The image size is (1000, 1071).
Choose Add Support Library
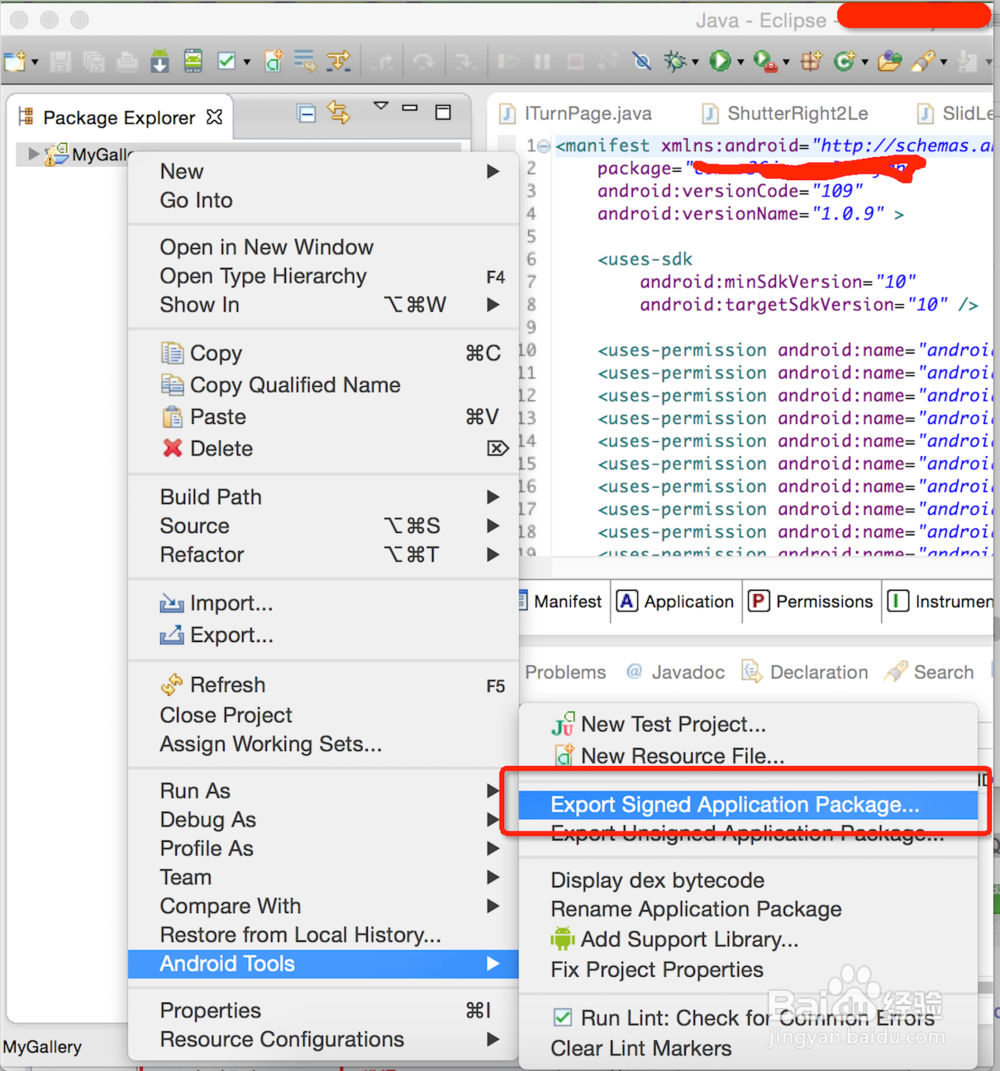[748, 940]
